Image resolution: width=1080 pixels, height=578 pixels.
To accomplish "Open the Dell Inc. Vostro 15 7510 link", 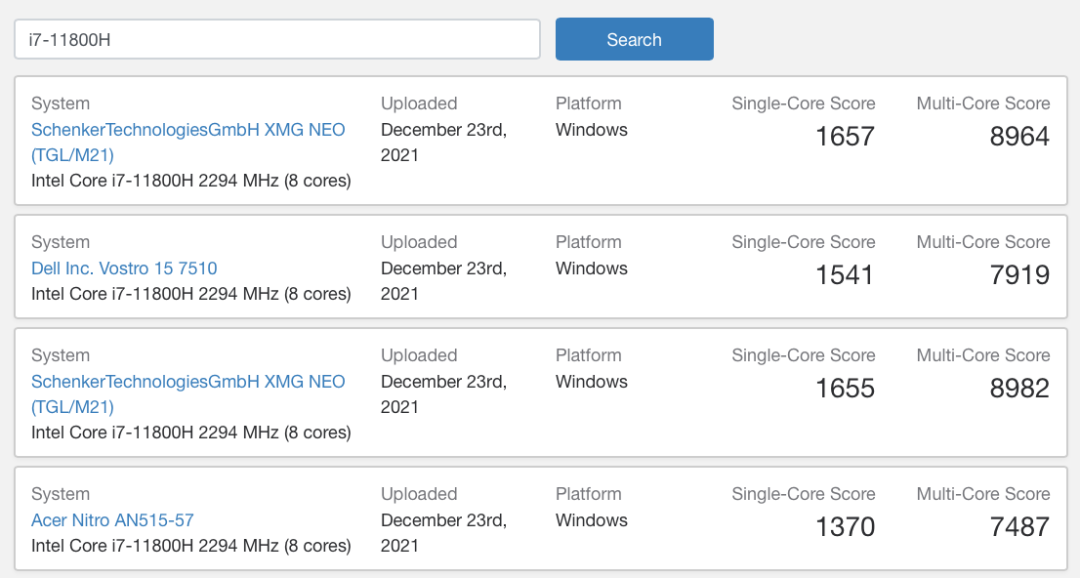I will click(x=124, y=268).
